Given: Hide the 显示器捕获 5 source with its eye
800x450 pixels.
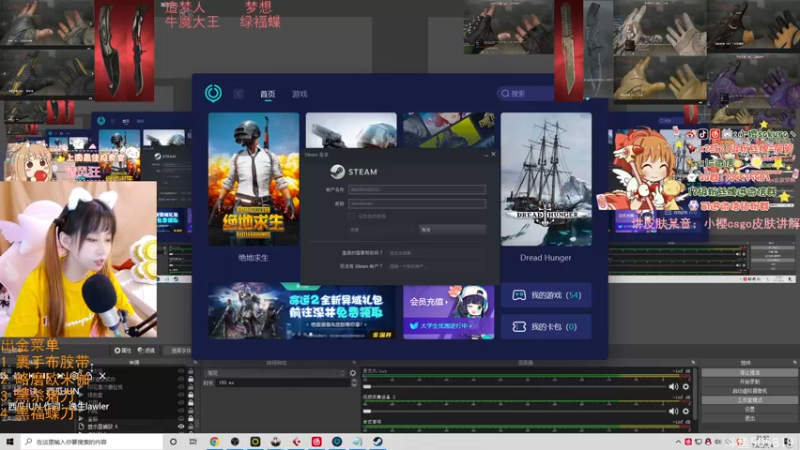Looking at the screenshot, I should click(181, 427).
